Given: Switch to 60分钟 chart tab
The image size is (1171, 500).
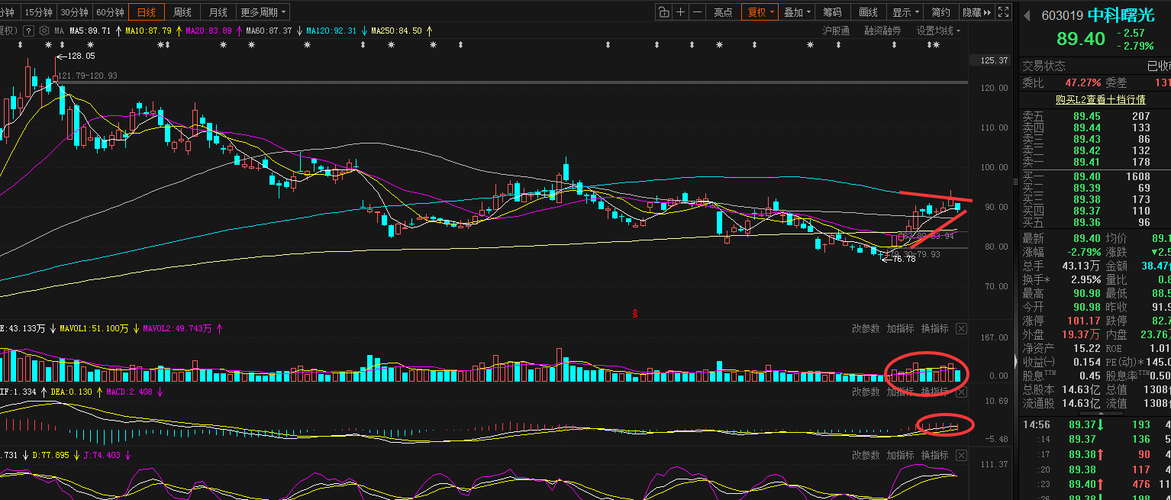Looking at the screenshot, I should point(110,12).
